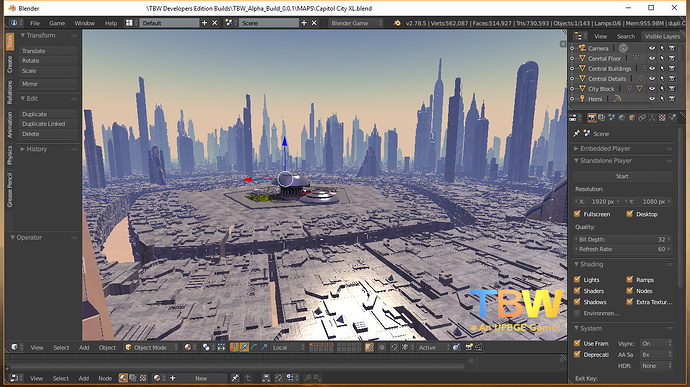This screenshot has height=387, width=690.
Task: Click the viewport shading sphere icon
Action: pos(189,347)
